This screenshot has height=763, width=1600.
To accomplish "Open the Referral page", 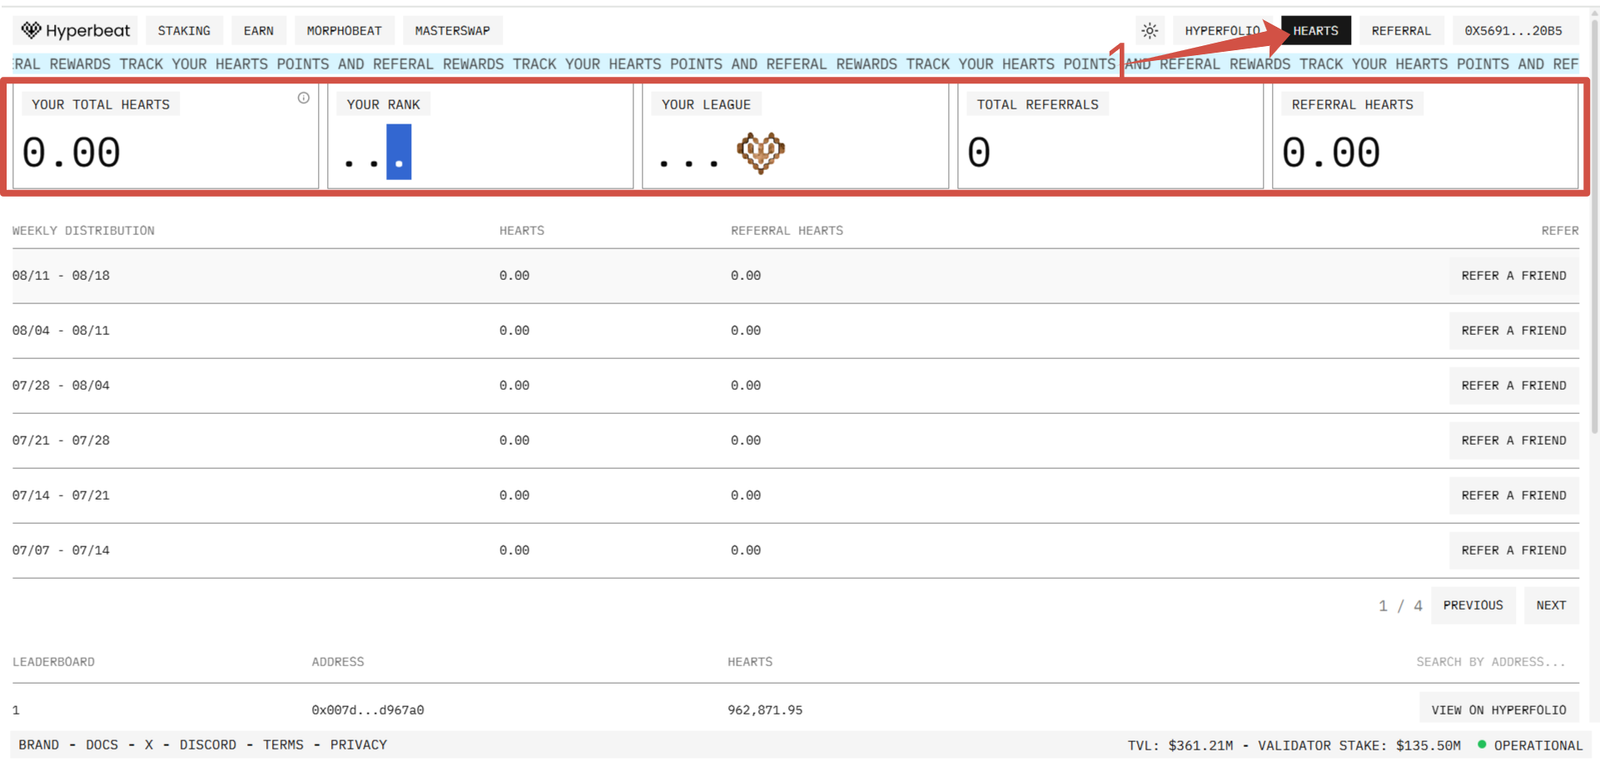I will click(1400, 31).
